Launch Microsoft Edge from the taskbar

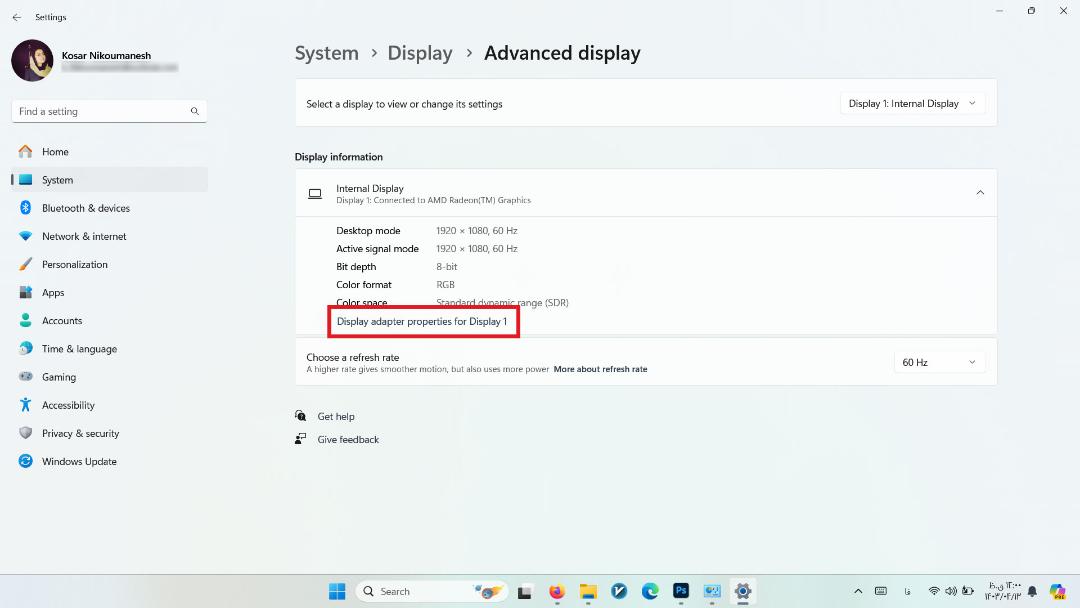(x=650, y=591)
